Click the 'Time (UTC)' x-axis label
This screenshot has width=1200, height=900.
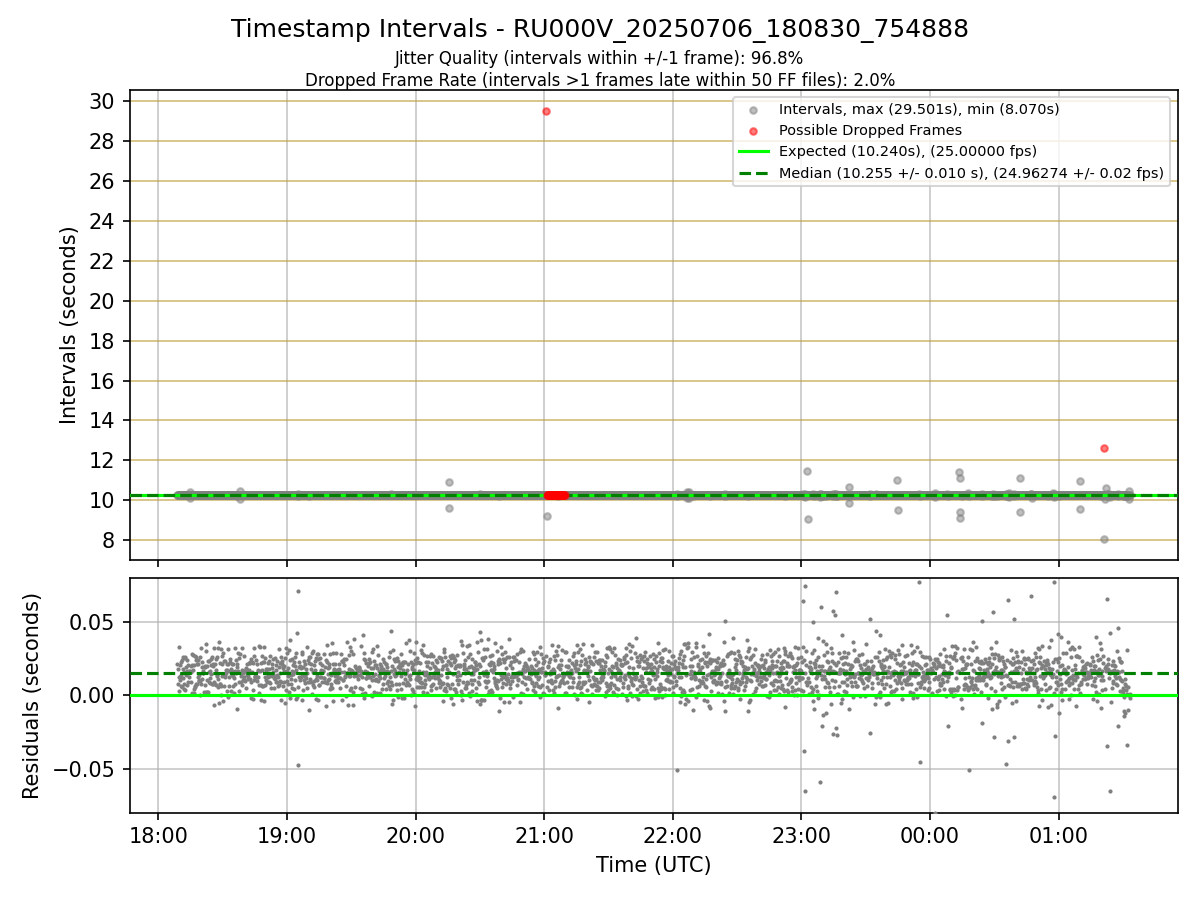[654, 865]
